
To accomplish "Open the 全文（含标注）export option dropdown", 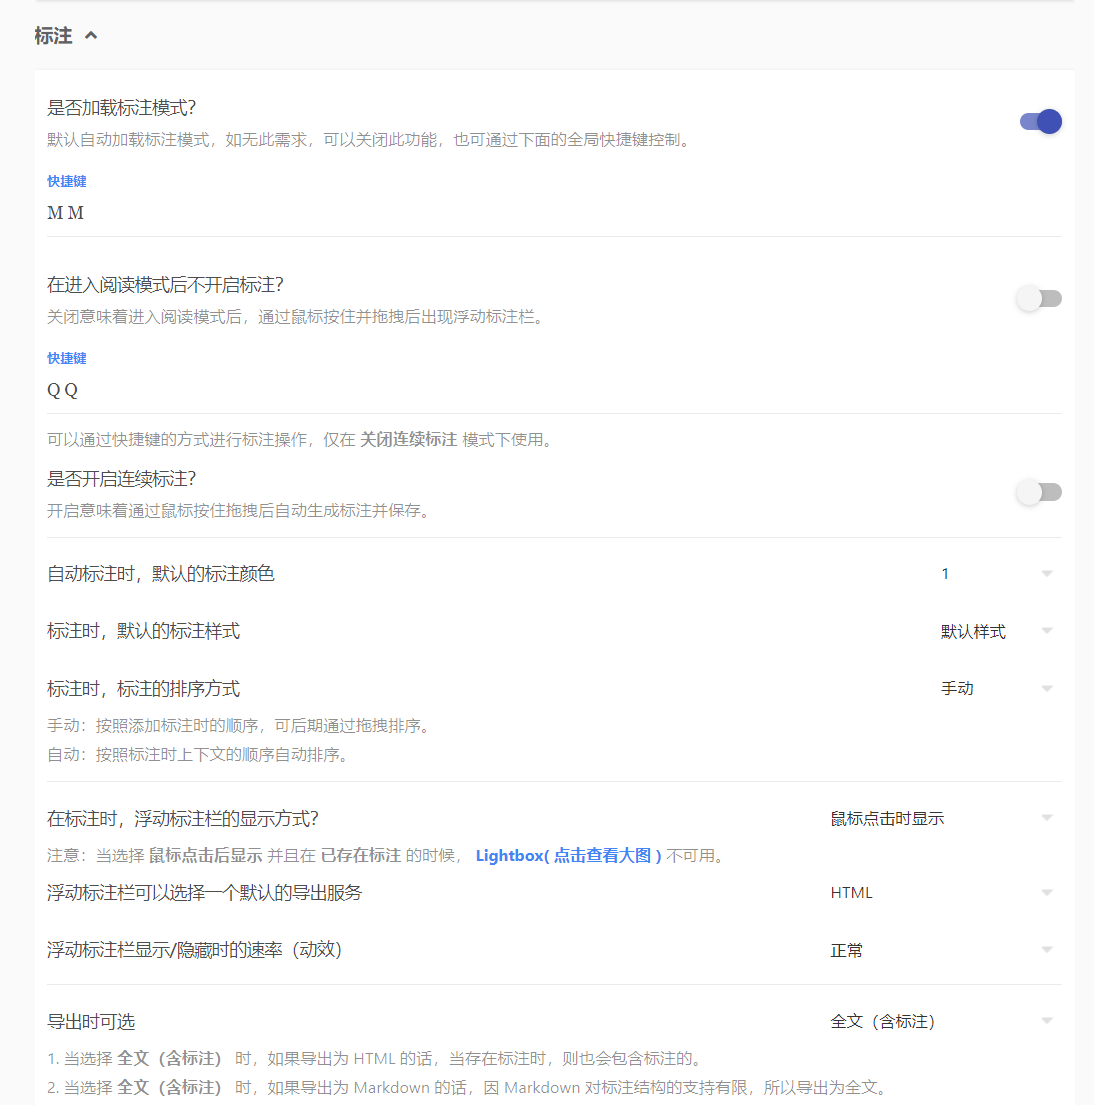I will tap(942, 1021).
